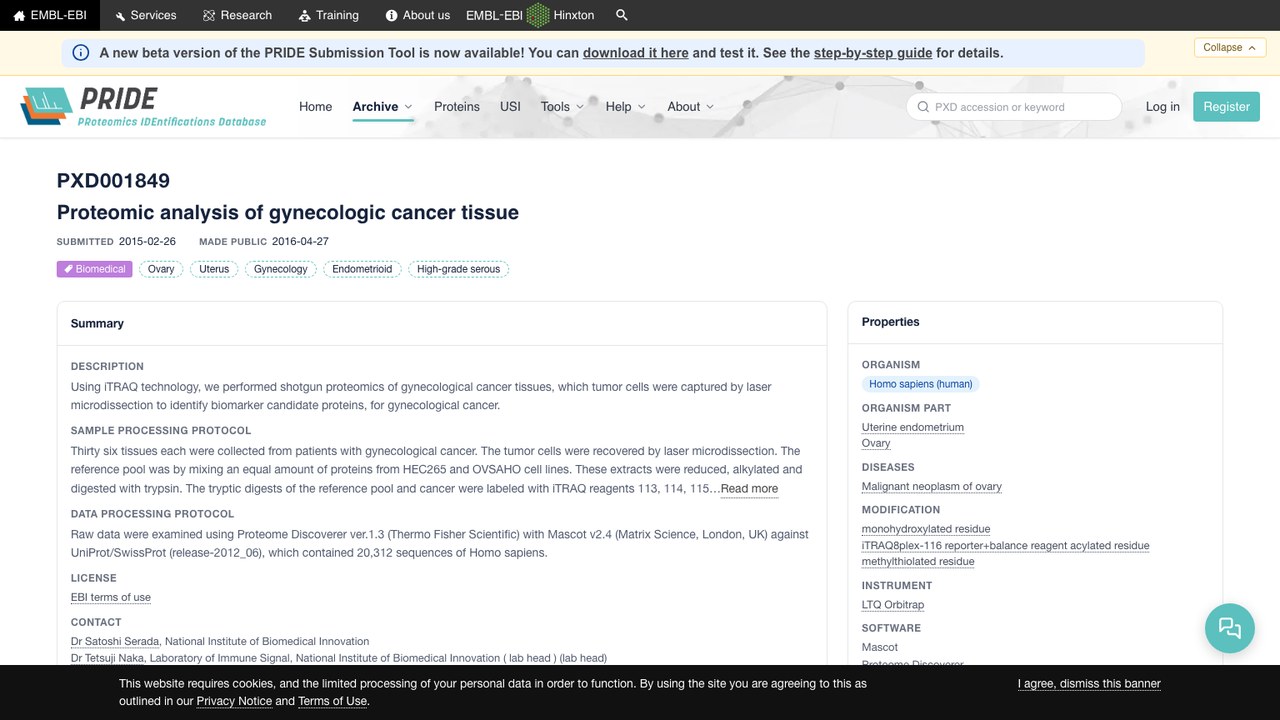Screen dimensions: 1280x720
Task: Click the info icon in the beta banner
Action: pos(81,53)
